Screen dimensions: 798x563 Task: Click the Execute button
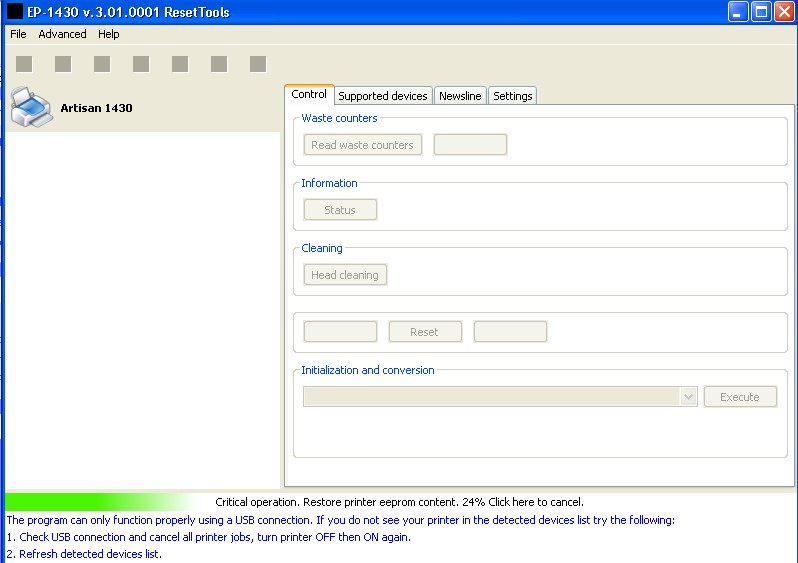pyautogui.click(x=739, y=397)
